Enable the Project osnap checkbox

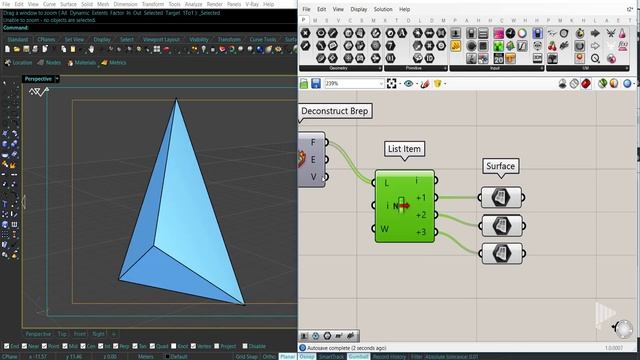click(x=216, y=346)
